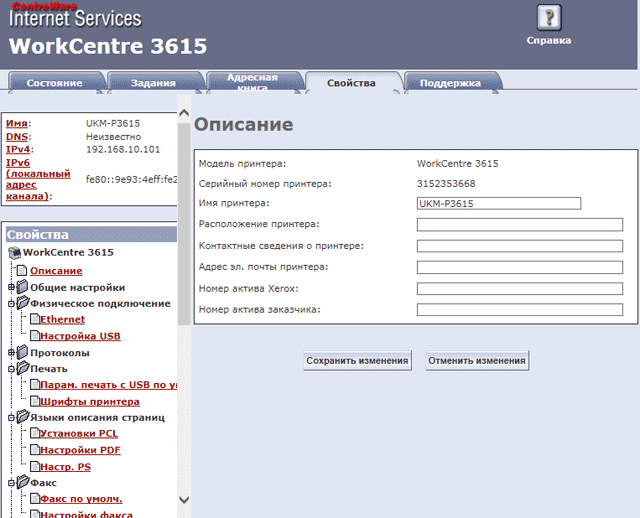Screen dimensions: 640x518
Task: Click the sidebar vertical scrollbar thumb
Action: tap(184, 224)
